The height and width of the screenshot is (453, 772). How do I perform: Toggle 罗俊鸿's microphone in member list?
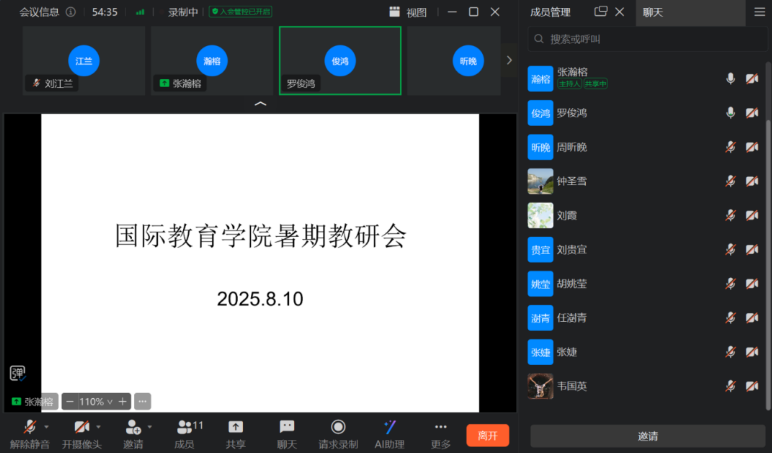731,113
